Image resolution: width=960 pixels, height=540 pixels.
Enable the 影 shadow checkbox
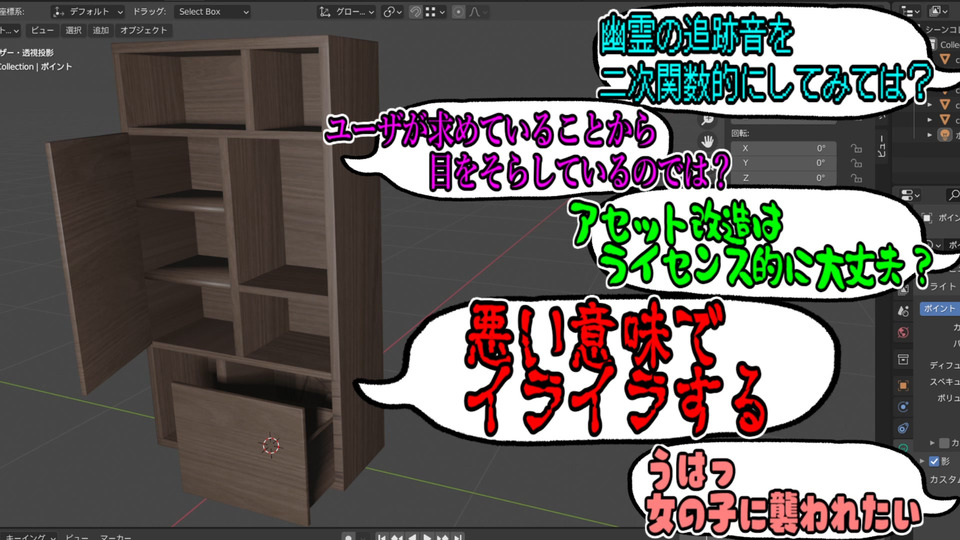coord(934,461)
